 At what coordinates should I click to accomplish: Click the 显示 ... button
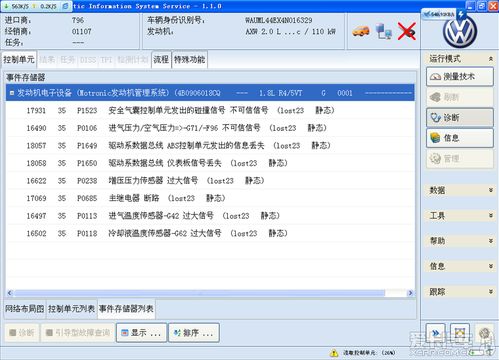point(141,333)
